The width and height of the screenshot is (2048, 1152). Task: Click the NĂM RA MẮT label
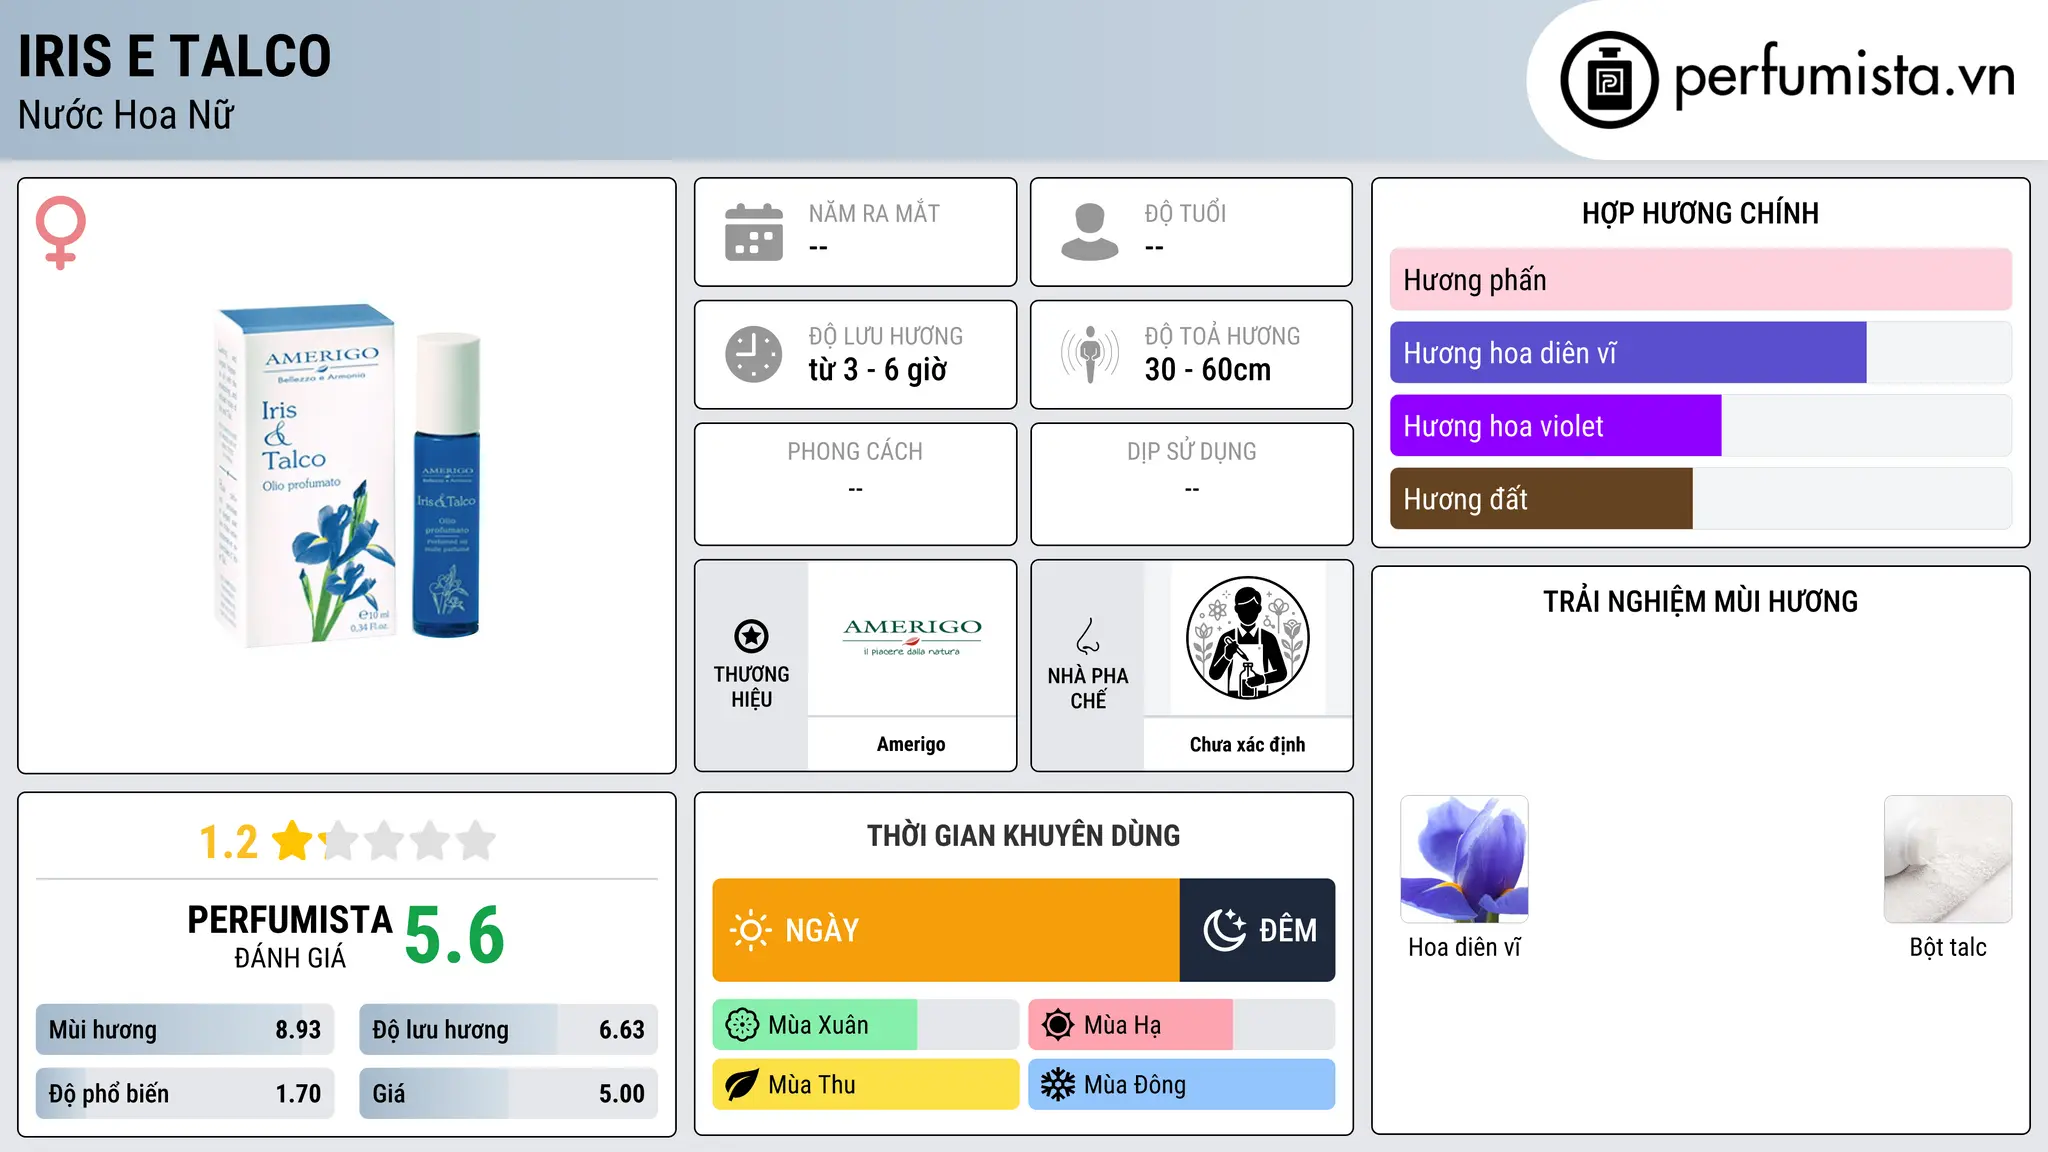tap(874, 213)
